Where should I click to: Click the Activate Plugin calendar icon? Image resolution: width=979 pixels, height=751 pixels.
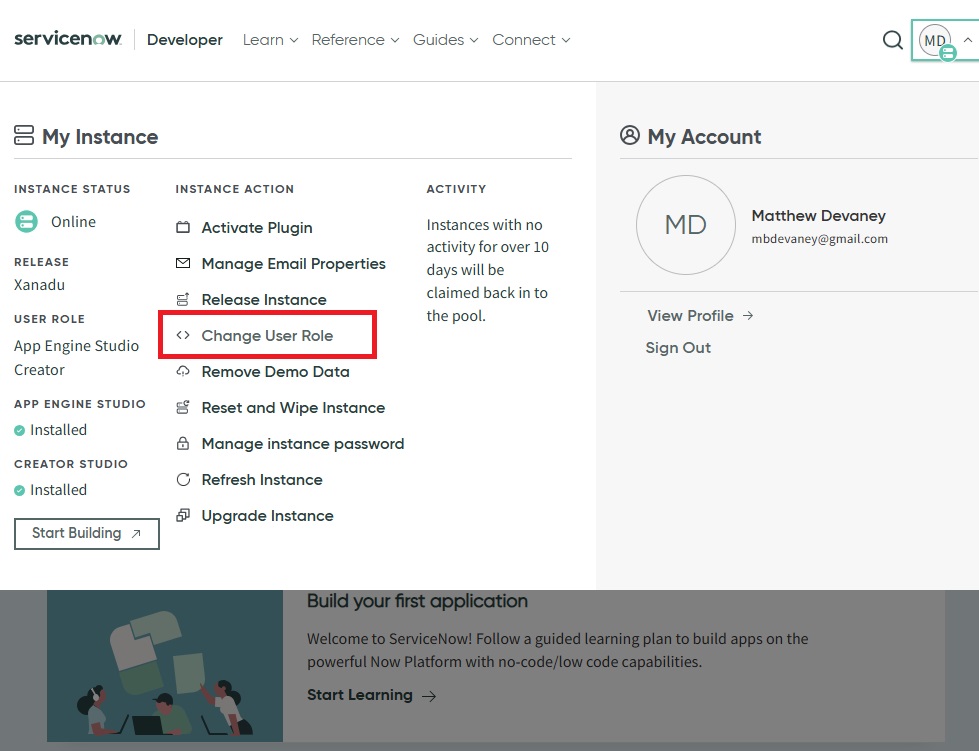click(183, 227)
